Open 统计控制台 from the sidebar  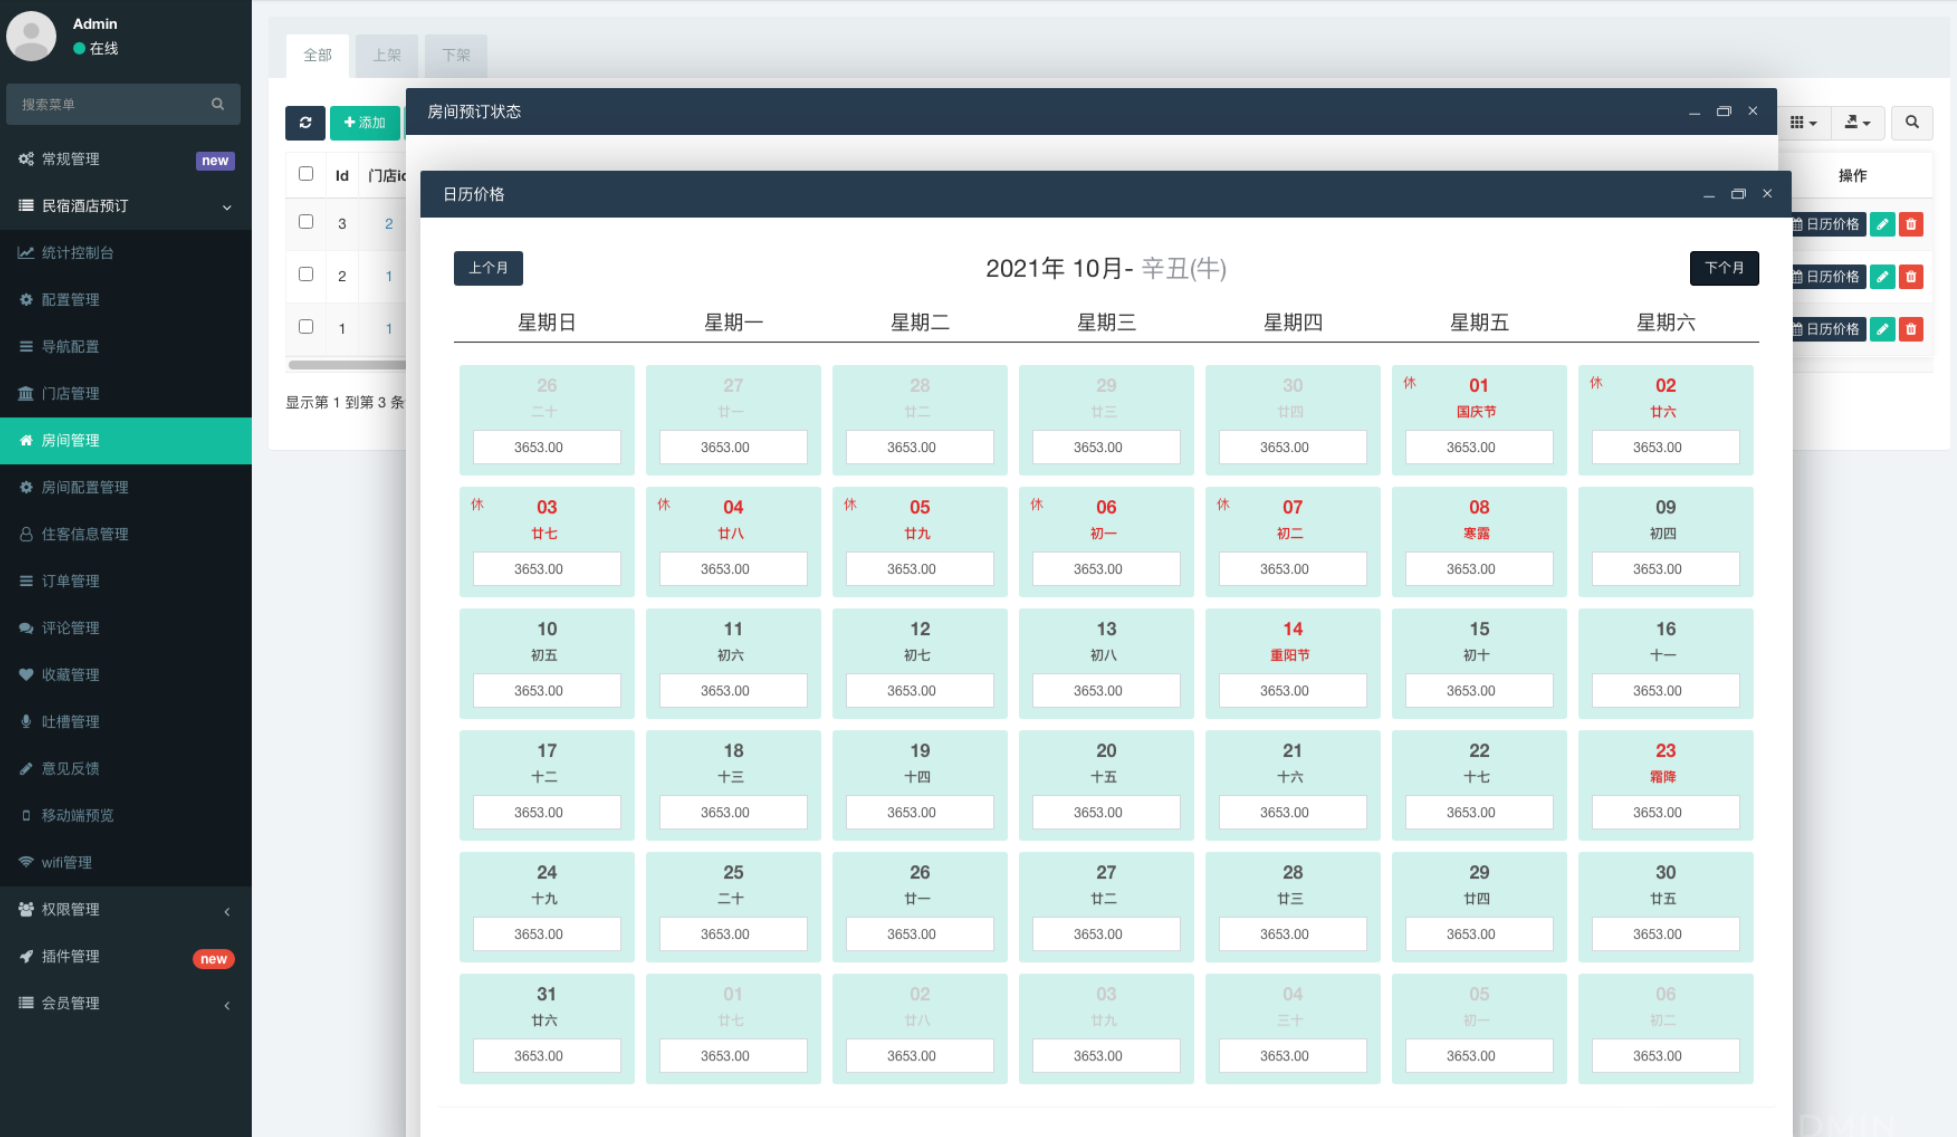tap(77, 253)
